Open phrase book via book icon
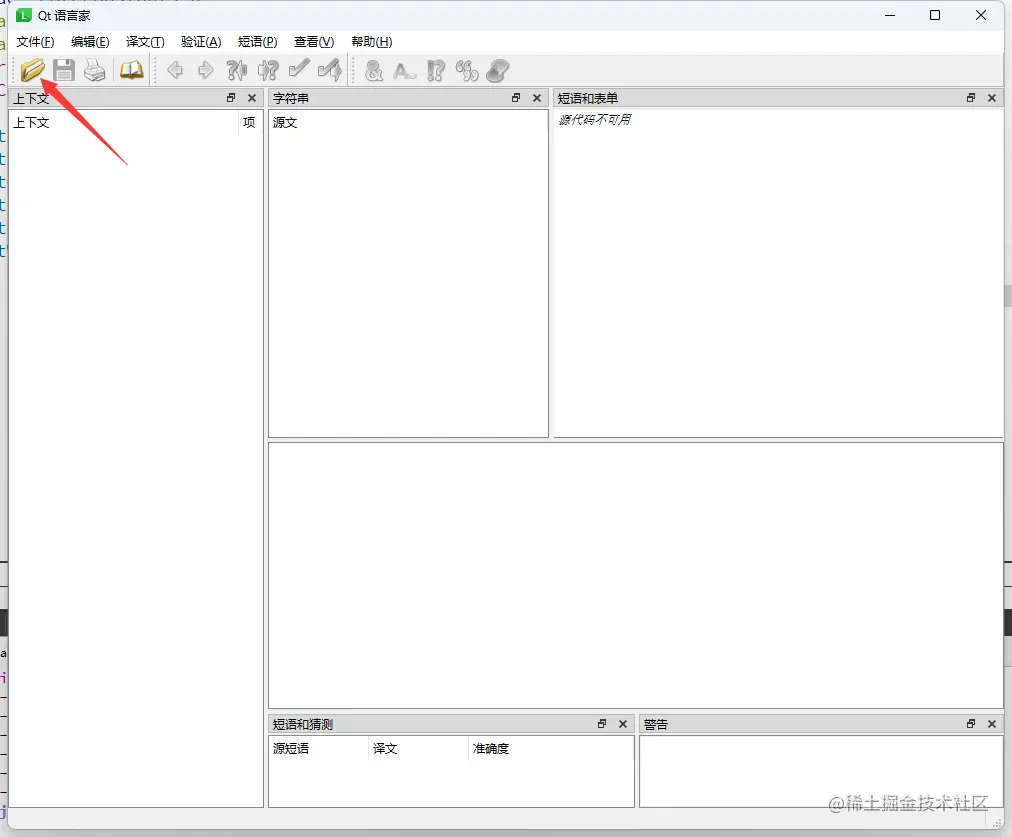 (132, 70)
